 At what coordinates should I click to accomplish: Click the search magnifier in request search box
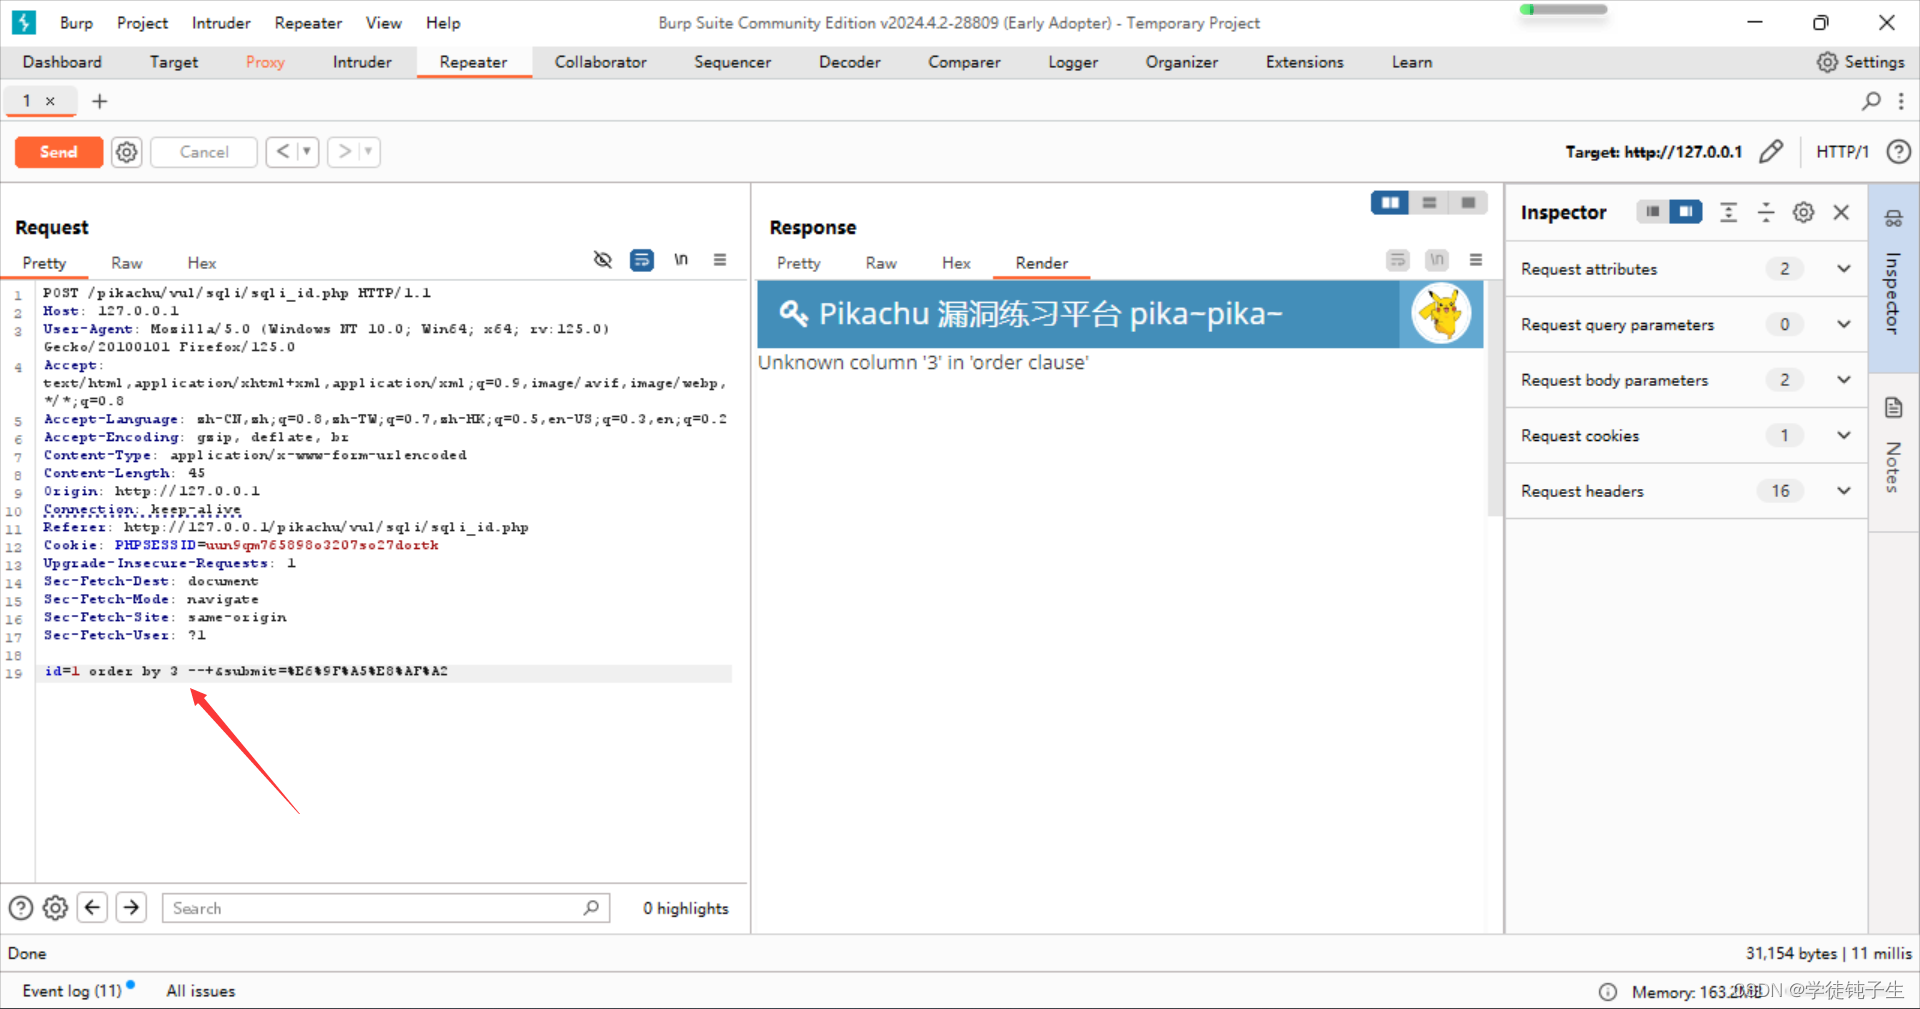(591, 908)
